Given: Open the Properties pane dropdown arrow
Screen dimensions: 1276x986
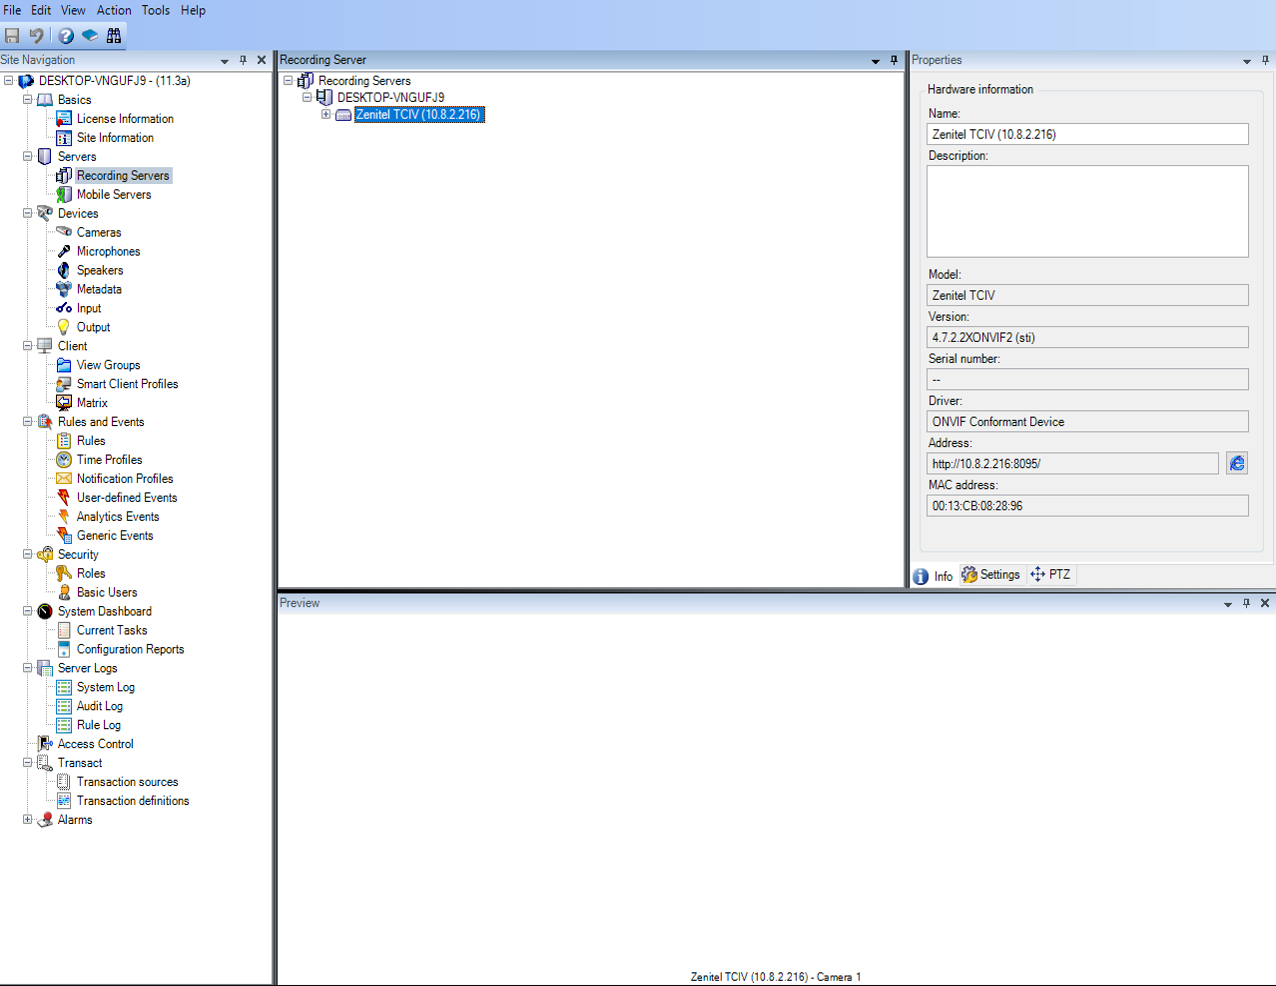Looking at the screenshot, I should point(1247,61).
